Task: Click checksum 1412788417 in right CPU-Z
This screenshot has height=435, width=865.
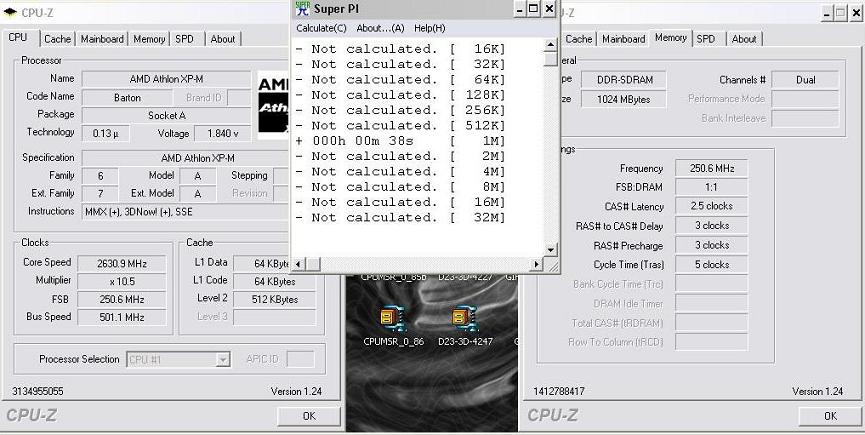Action: click(x=559, y=391)
